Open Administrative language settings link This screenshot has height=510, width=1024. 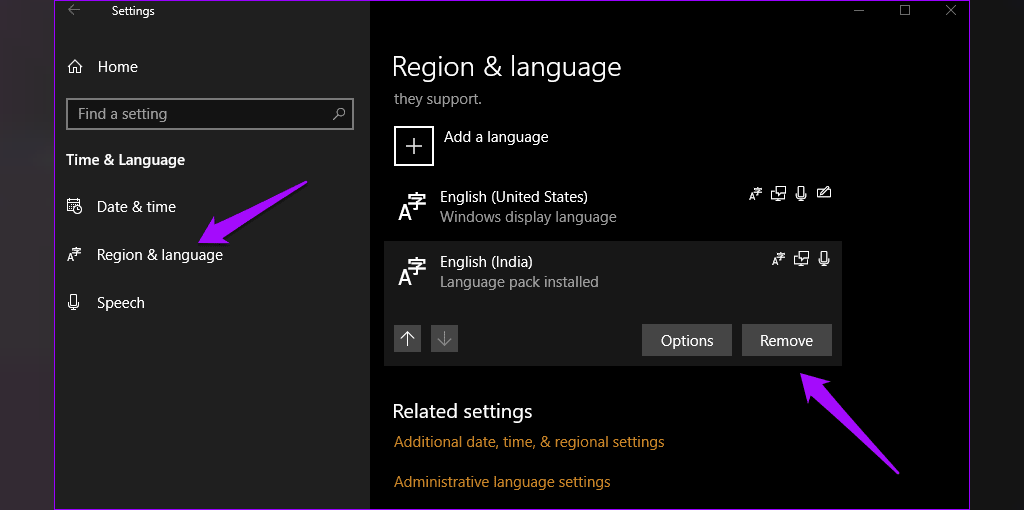502,483
